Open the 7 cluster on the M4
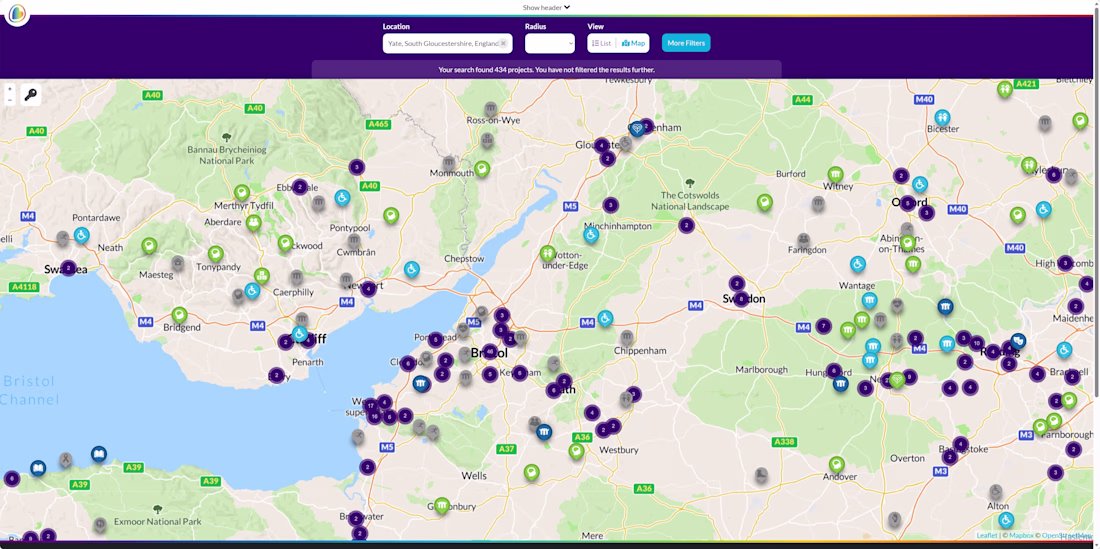The width and height of the screenshot is (1100, 549). click(x=824, y=326)
